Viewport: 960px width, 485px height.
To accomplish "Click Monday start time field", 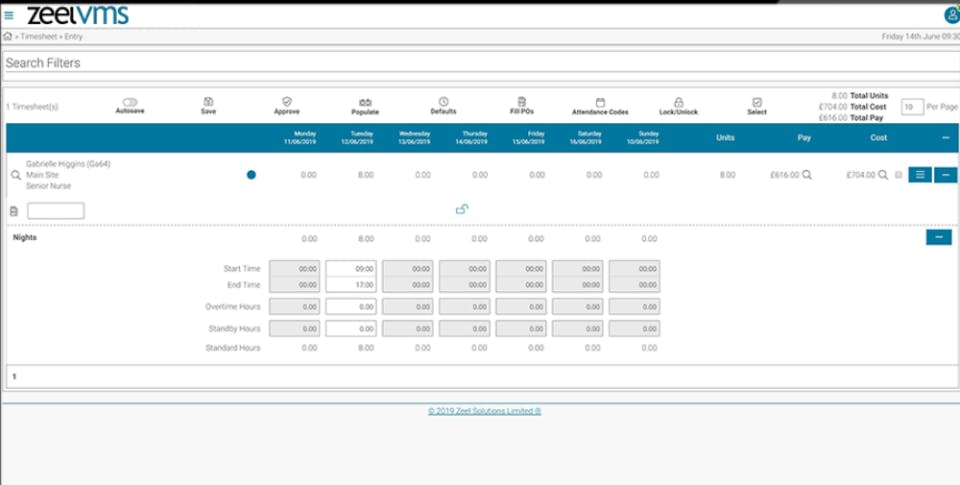I will [x=294, y=268].
